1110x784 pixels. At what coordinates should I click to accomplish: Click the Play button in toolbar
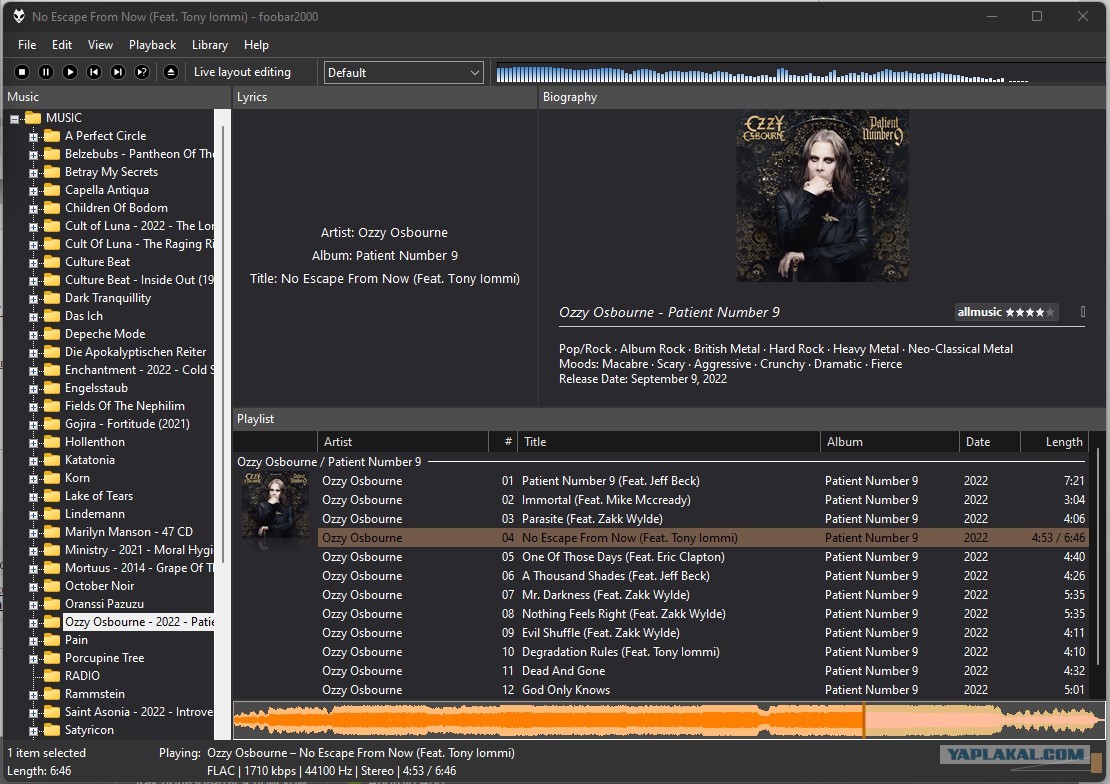pyautogui.click(x=70, y=72)
